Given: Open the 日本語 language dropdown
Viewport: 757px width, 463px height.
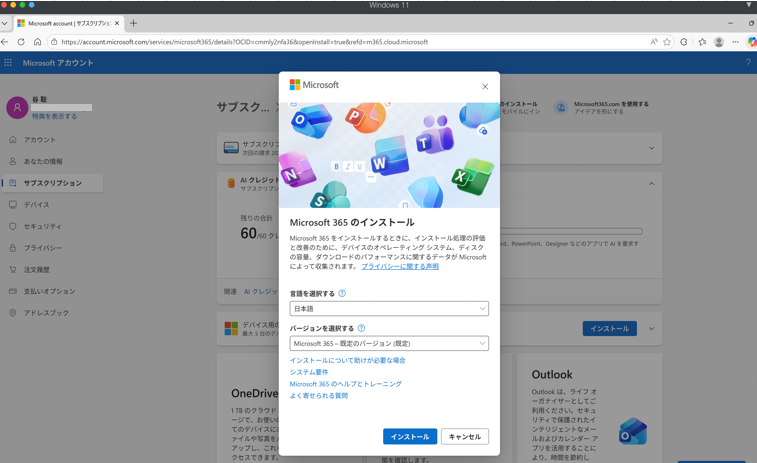Looking at the screenshot, I should click(x=389, y=309).
